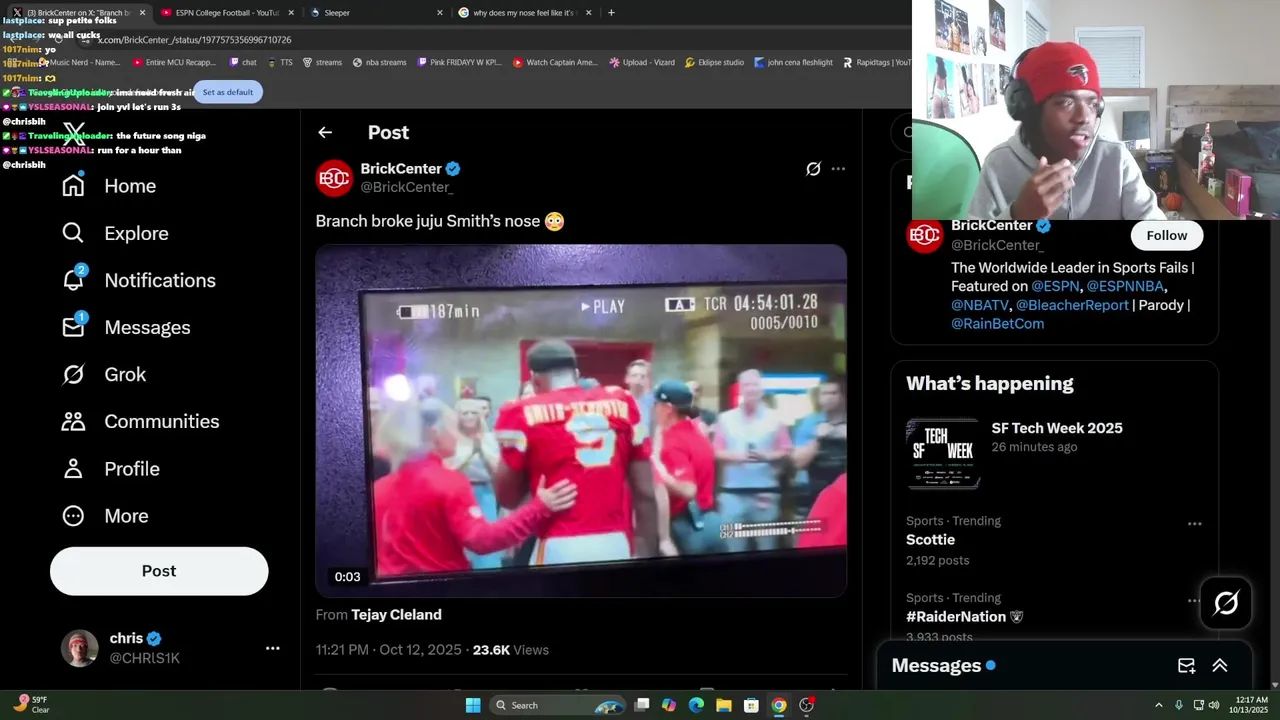Screen dimensions: 1280x720
Task: Open the nba streams bookmark
Action: 380,62
